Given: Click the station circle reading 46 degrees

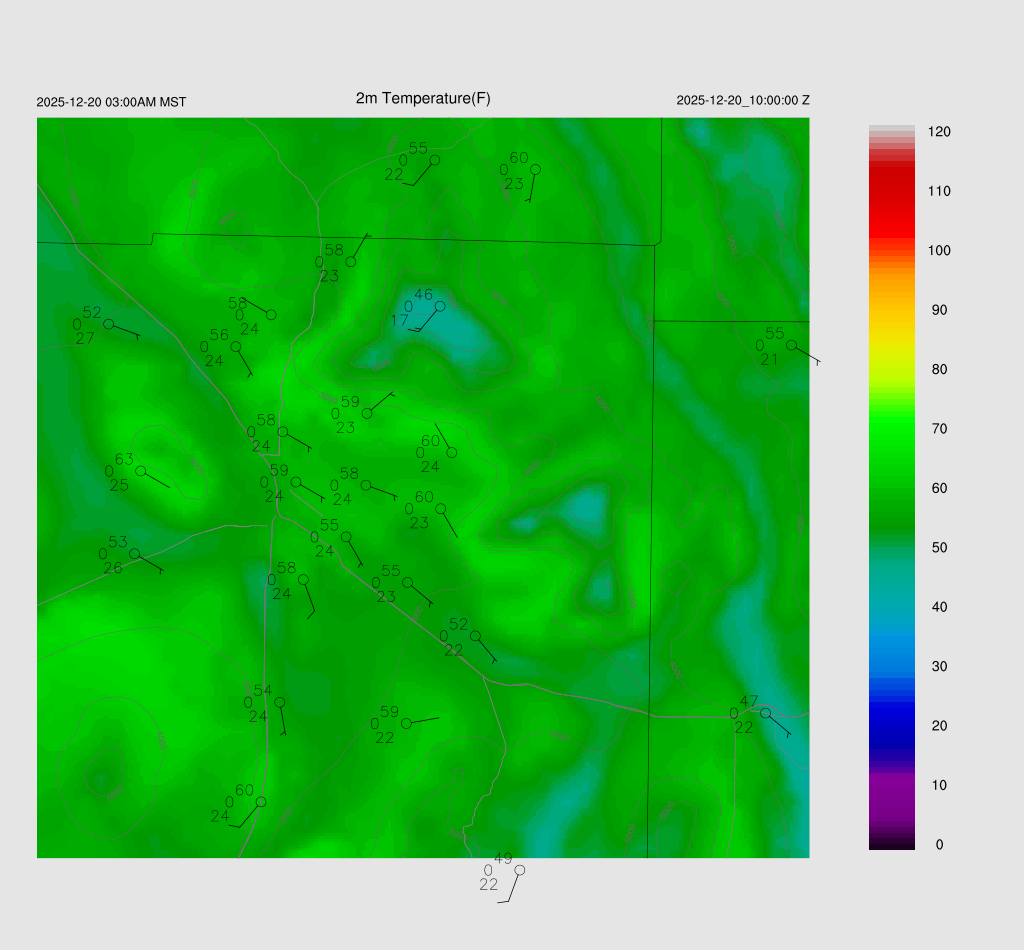Looking at the screenshot, I should [439, 307].
